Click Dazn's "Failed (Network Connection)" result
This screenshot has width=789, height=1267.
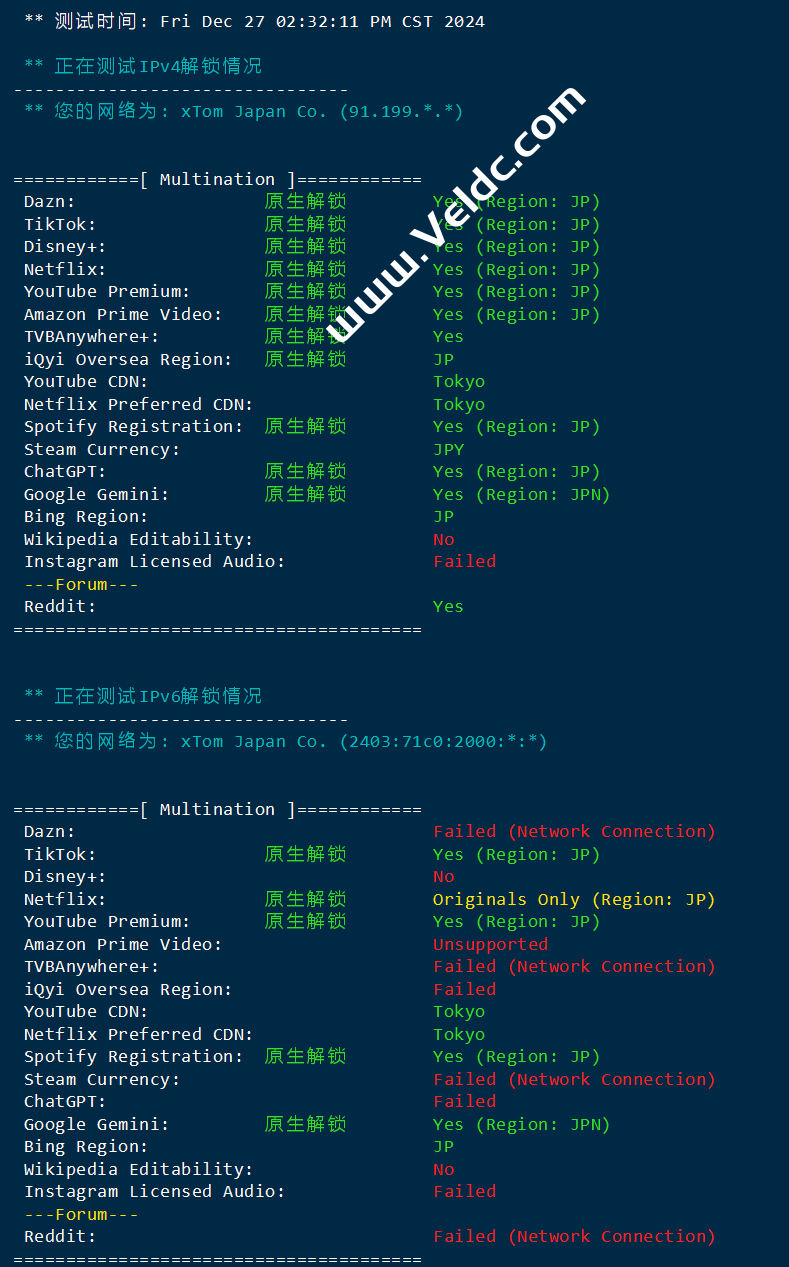574,832
